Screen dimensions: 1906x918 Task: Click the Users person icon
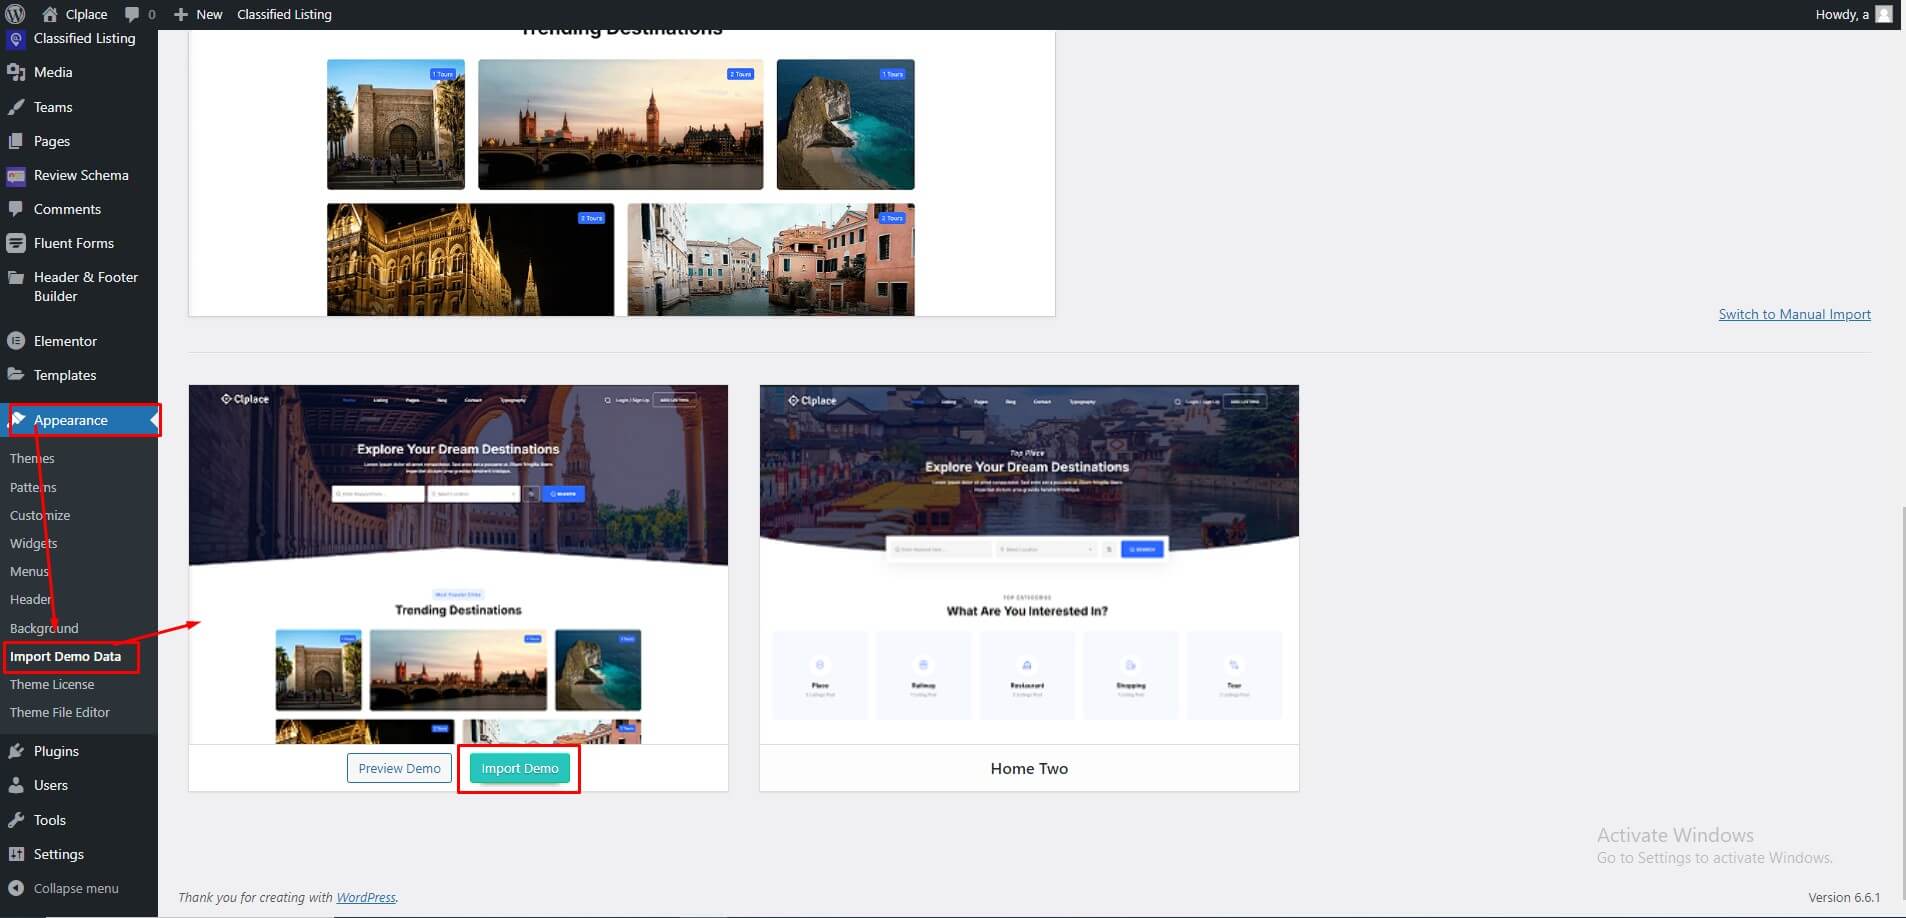click(15, 785)
